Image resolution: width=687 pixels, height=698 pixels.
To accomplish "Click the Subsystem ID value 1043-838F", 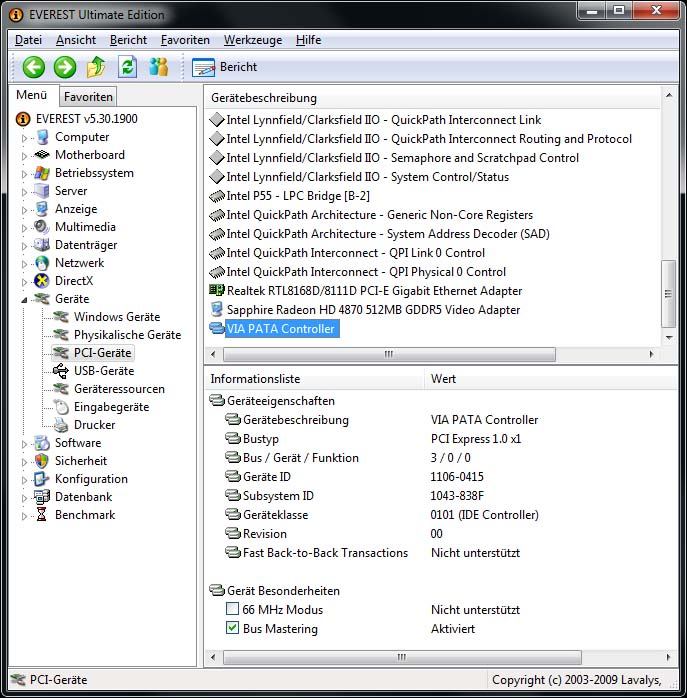I will tap(457, 496).
